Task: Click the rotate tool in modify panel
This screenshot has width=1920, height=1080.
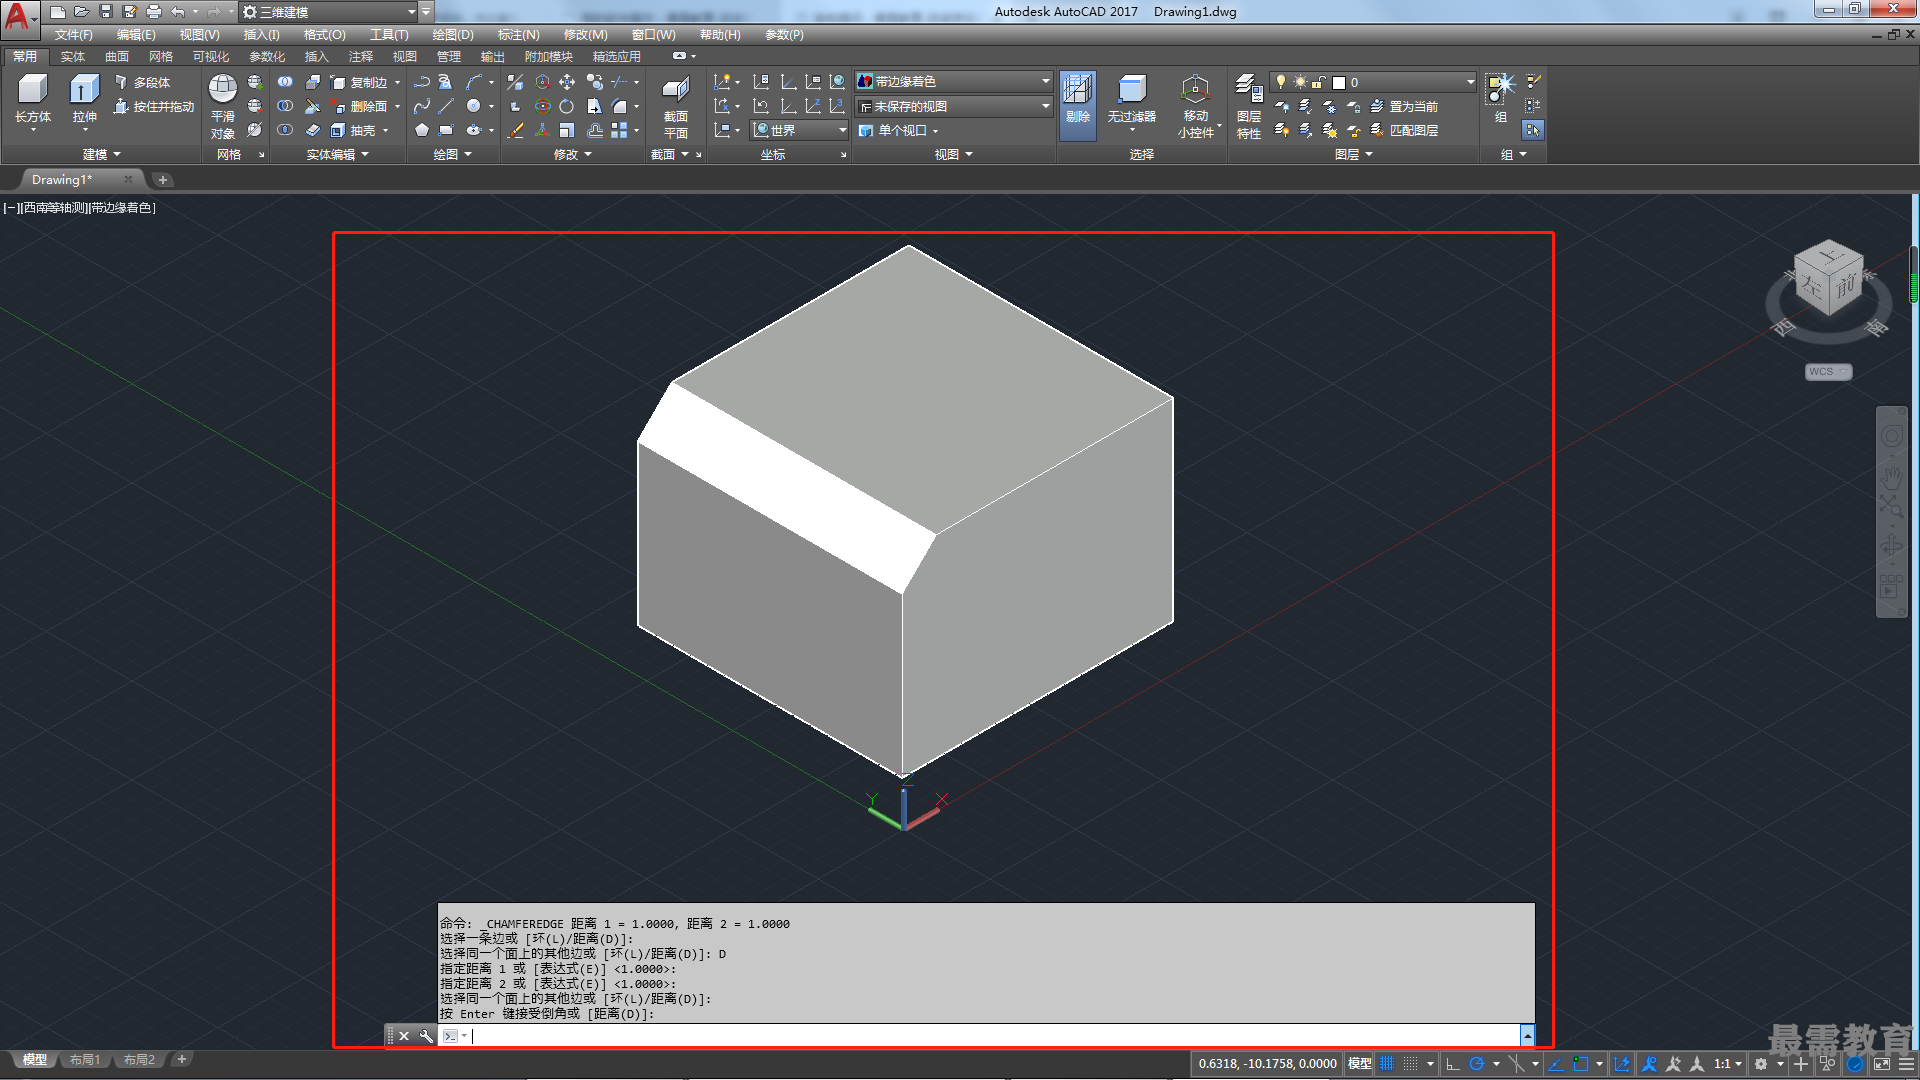Action: click(x=567, y=106)
